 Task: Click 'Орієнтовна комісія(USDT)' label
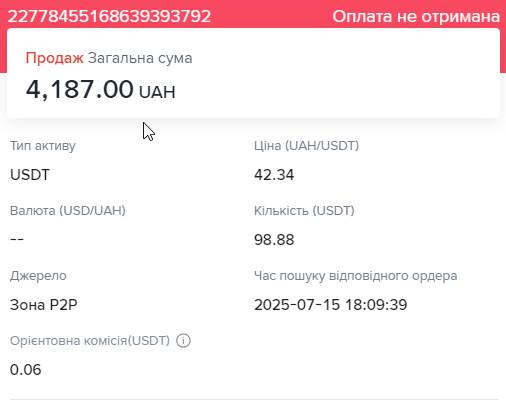(x=90, y=341)
